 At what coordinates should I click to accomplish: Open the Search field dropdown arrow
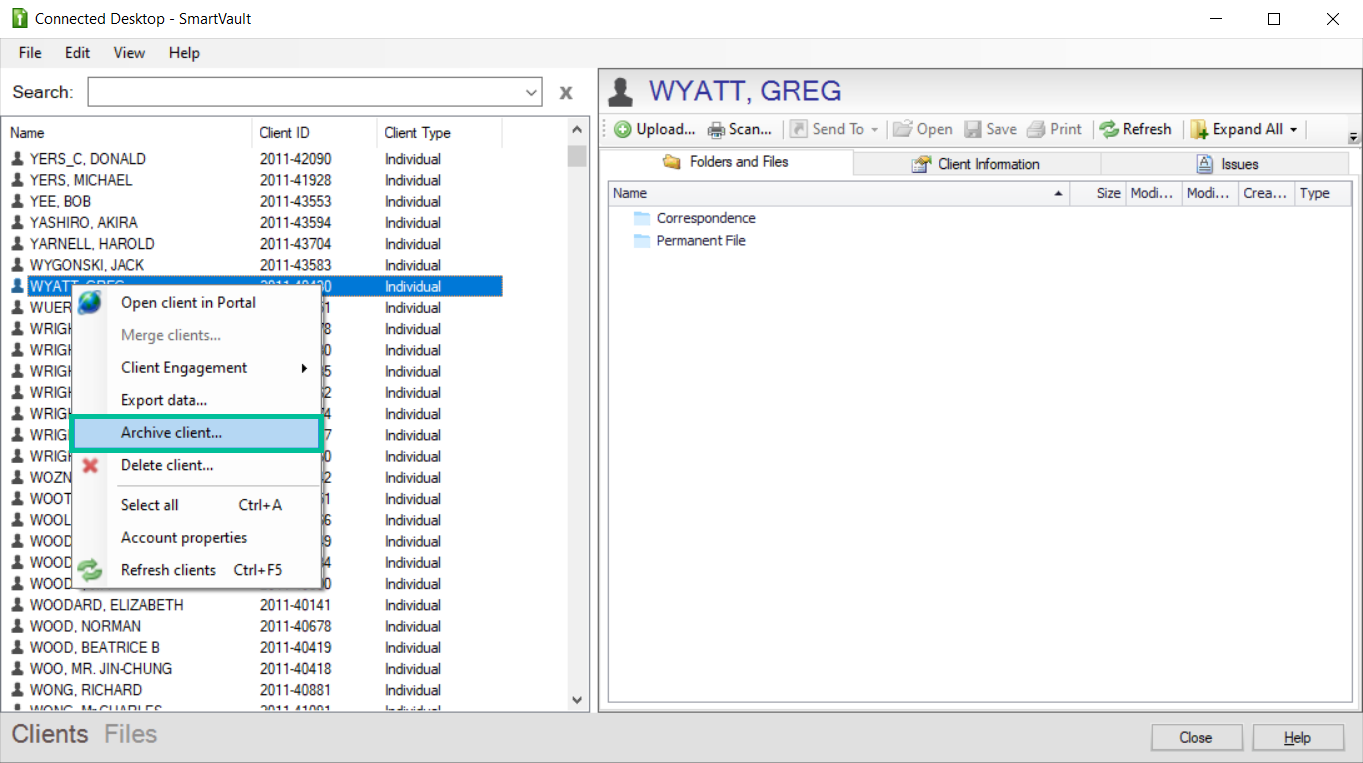tap(531, 91)
